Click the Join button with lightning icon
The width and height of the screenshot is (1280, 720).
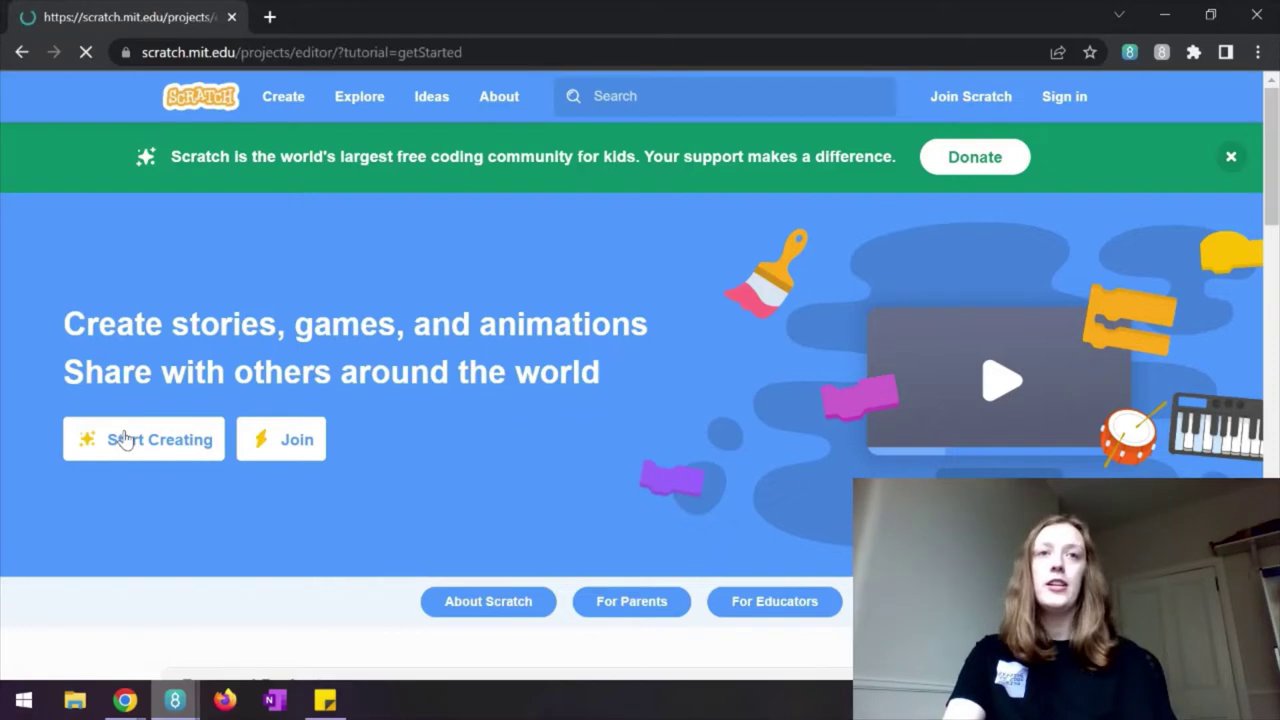281,439
